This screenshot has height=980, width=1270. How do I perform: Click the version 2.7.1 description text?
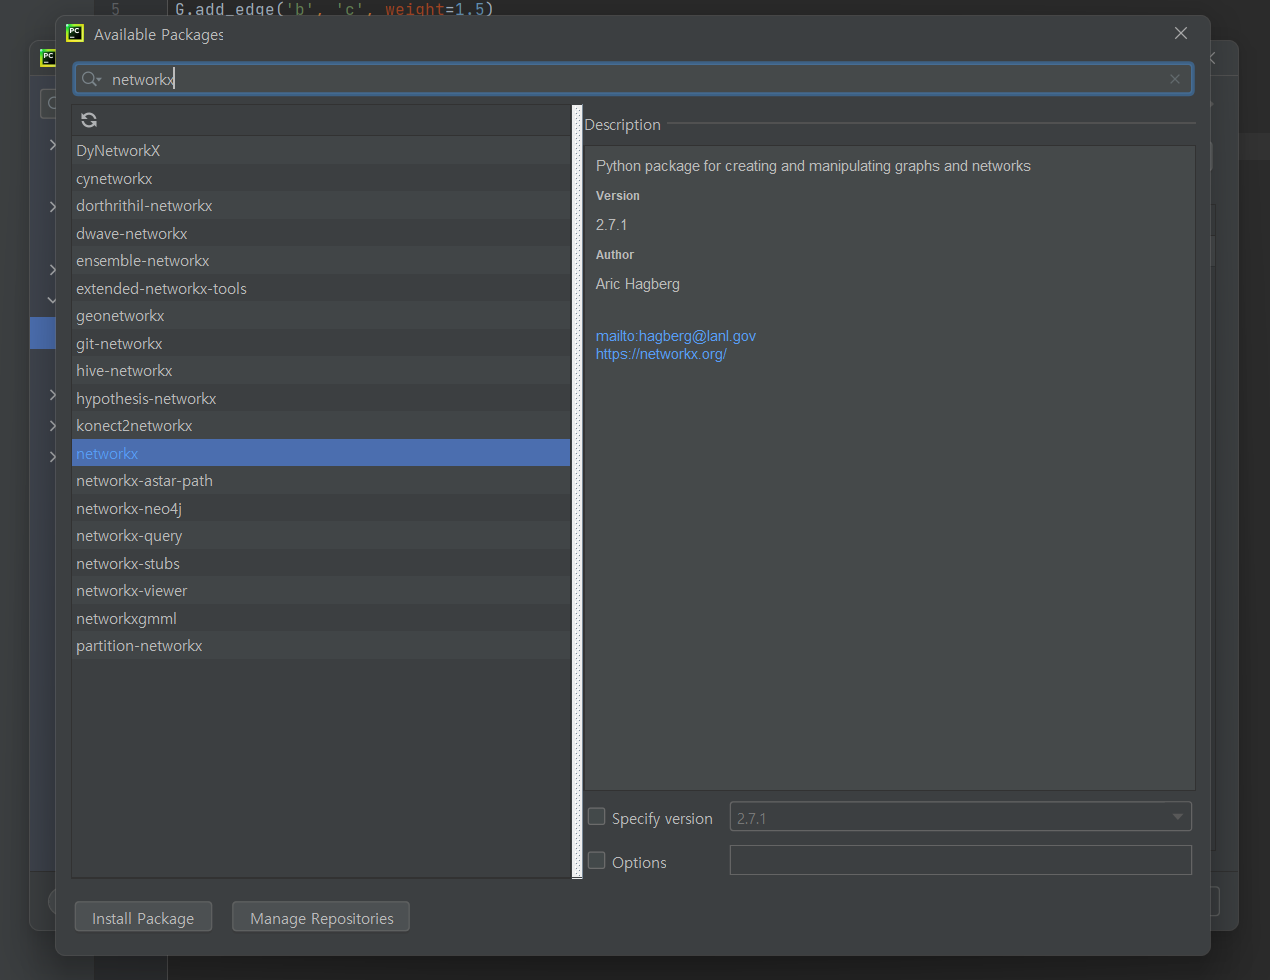[612, 225]
